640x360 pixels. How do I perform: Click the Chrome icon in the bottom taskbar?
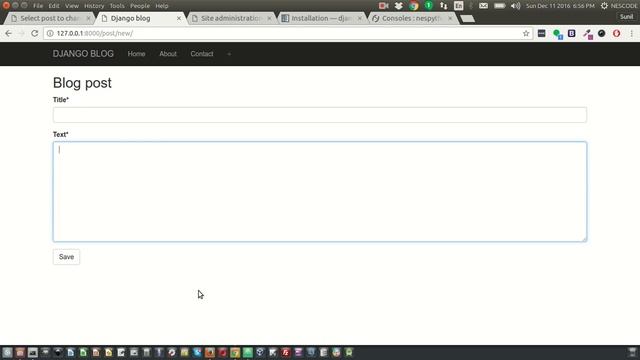coord(235,352)
